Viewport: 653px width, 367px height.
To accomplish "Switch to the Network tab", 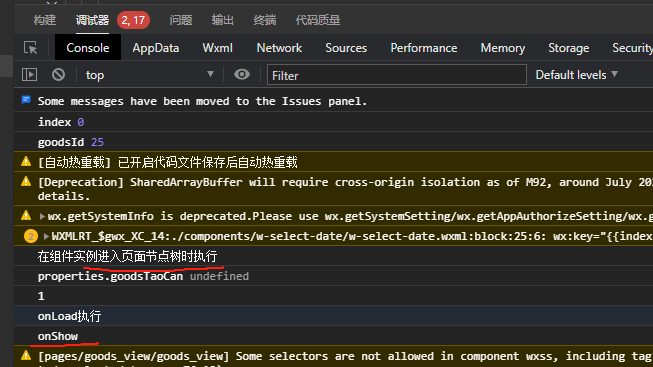I will click(279, 48).
